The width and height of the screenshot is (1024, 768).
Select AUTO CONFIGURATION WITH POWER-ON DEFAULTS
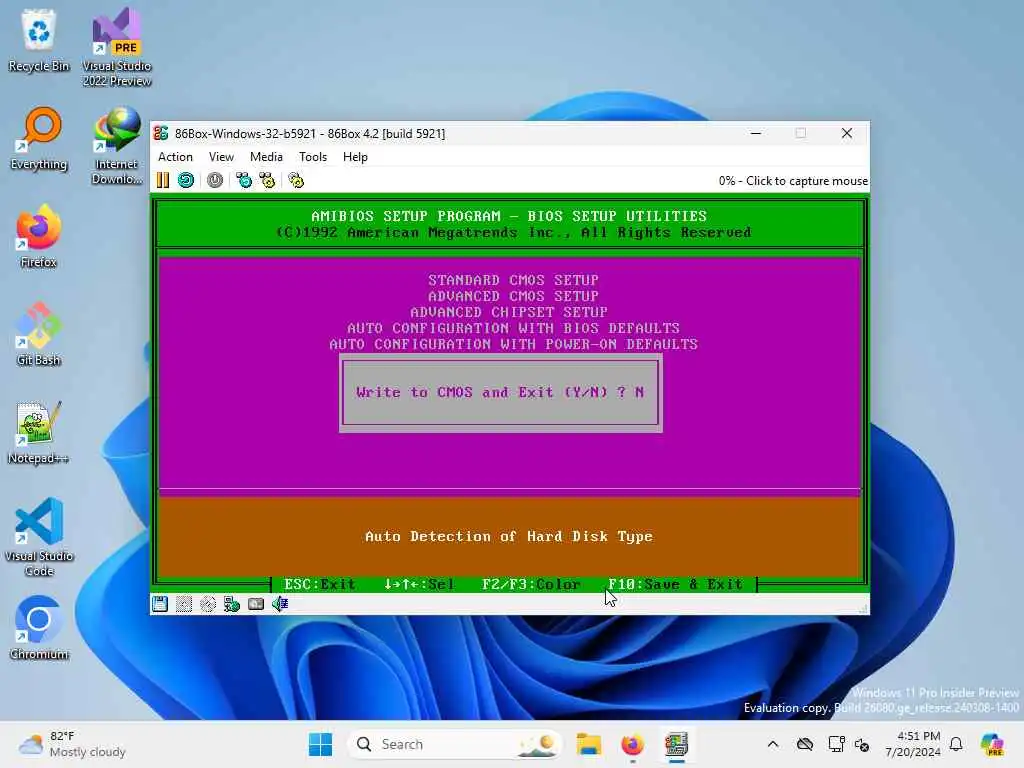[x=513, y=344]
